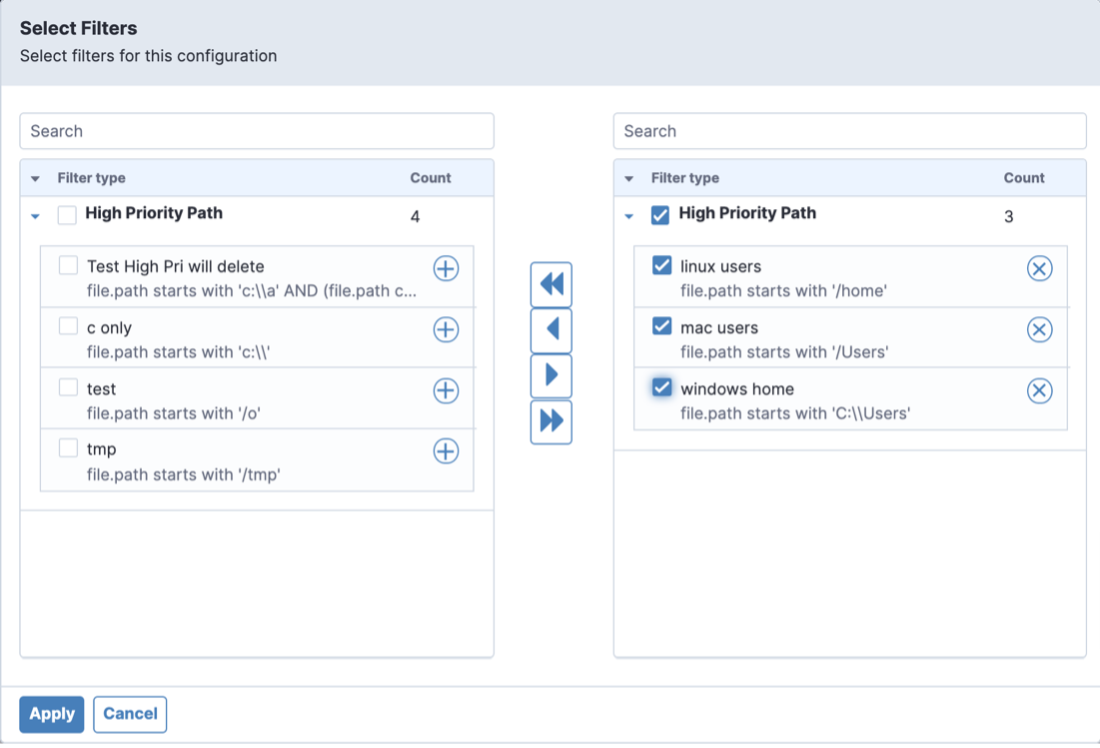Collapse all via right Filter type header arrow
The height and width of the screenshot is (748, 1100).
click(x=629, y=178)
